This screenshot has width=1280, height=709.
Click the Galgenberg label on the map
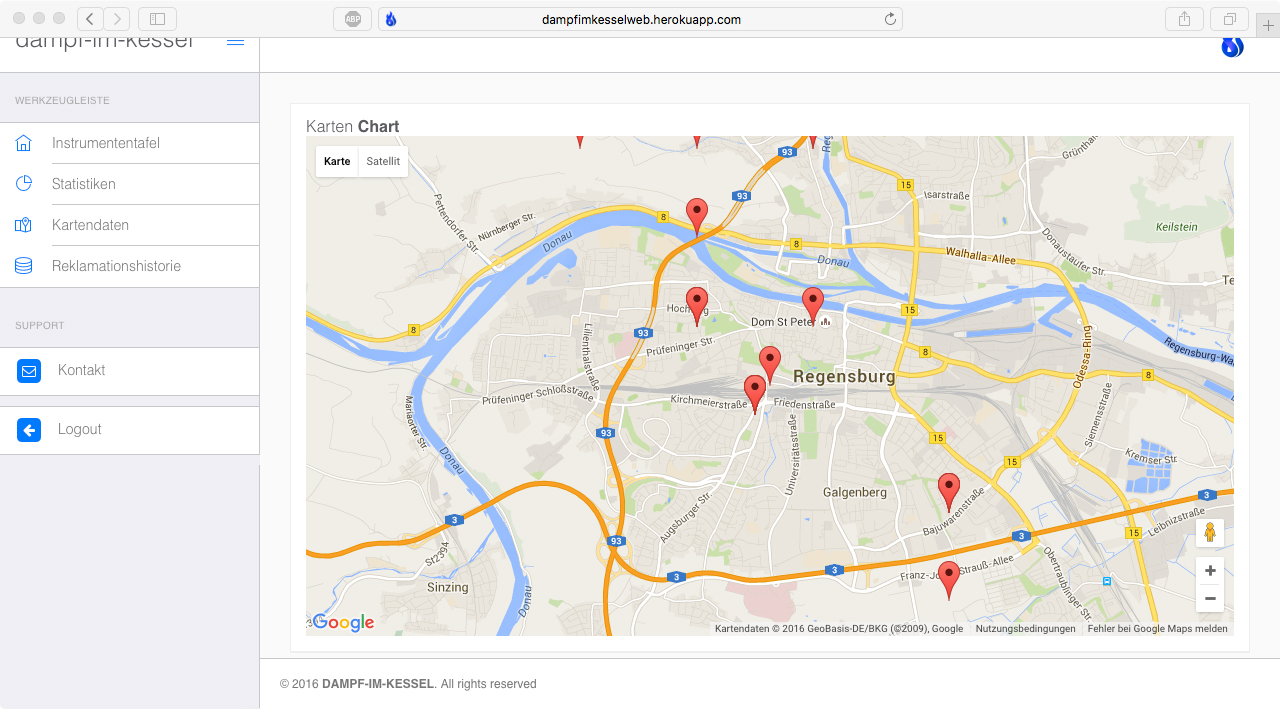[x=855, y=492]
